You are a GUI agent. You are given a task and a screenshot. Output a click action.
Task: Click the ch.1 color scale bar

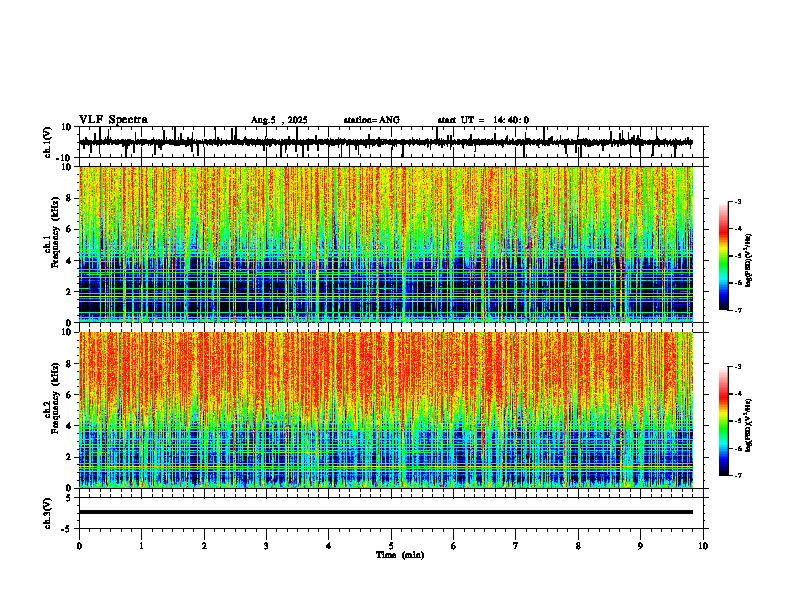point(723,256)
